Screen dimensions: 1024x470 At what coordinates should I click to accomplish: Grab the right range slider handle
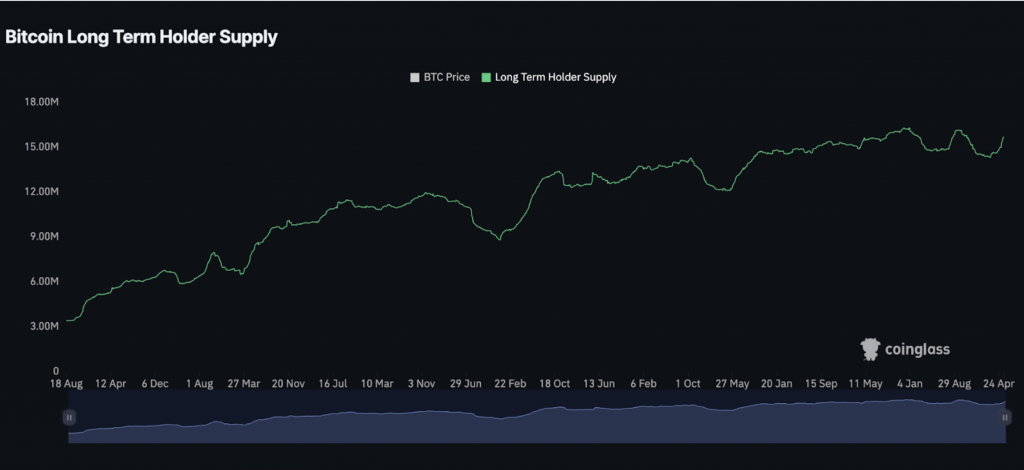[x=1006, y=417]
